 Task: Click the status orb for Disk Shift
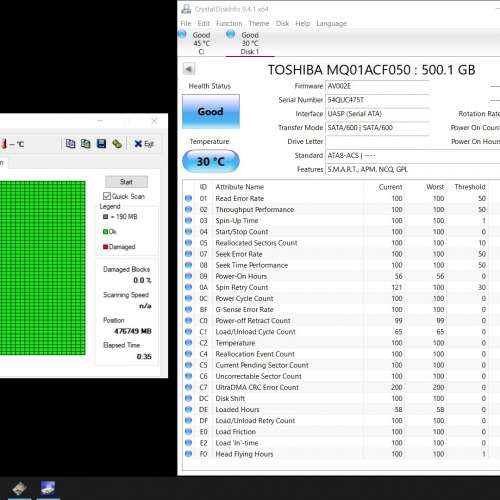(x=188, y=398)
